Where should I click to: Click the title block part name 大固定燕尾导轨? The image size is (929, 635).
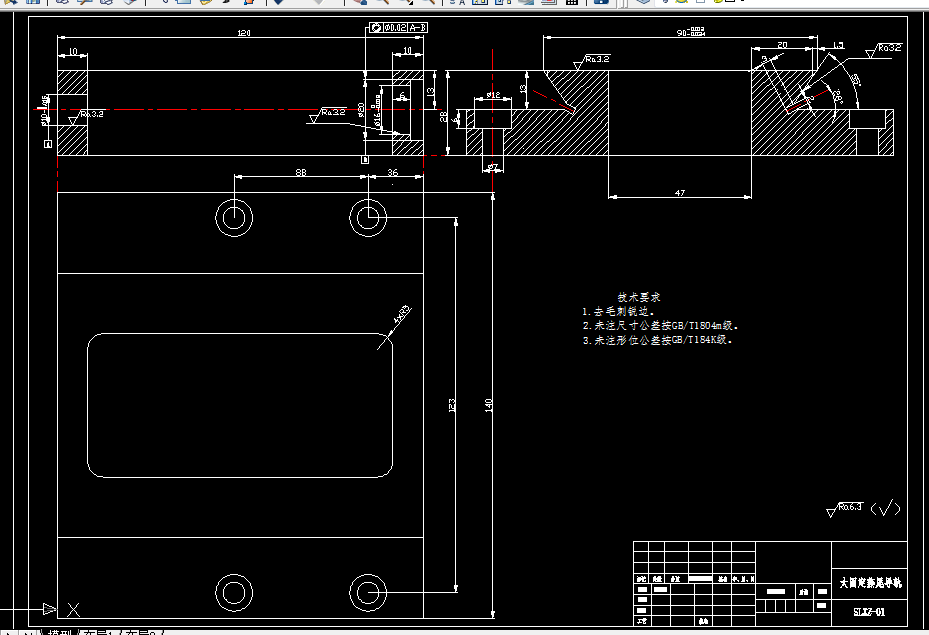[870, 583]
